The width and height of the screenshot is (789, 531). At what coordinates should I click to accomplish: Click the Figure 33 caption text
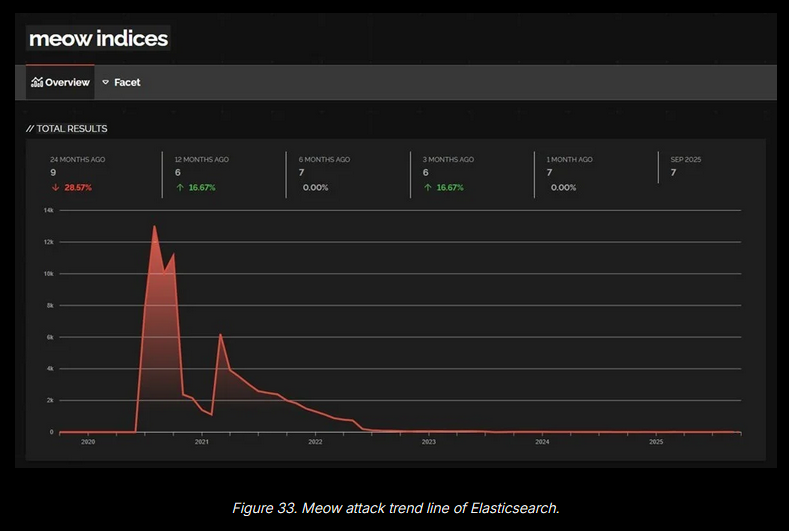click(x=395, y=508)
